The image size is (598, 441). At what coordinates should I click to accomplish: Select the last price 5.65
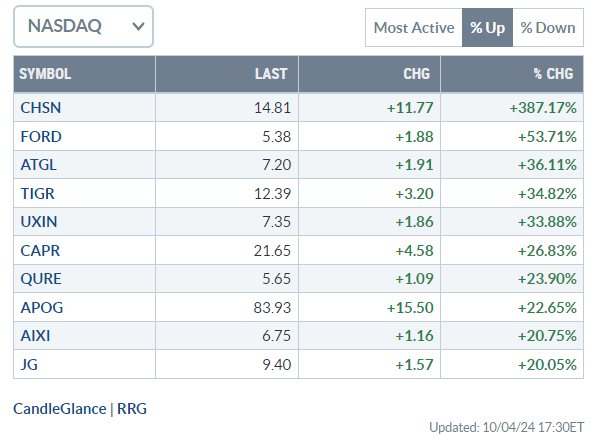pos(276,279)
